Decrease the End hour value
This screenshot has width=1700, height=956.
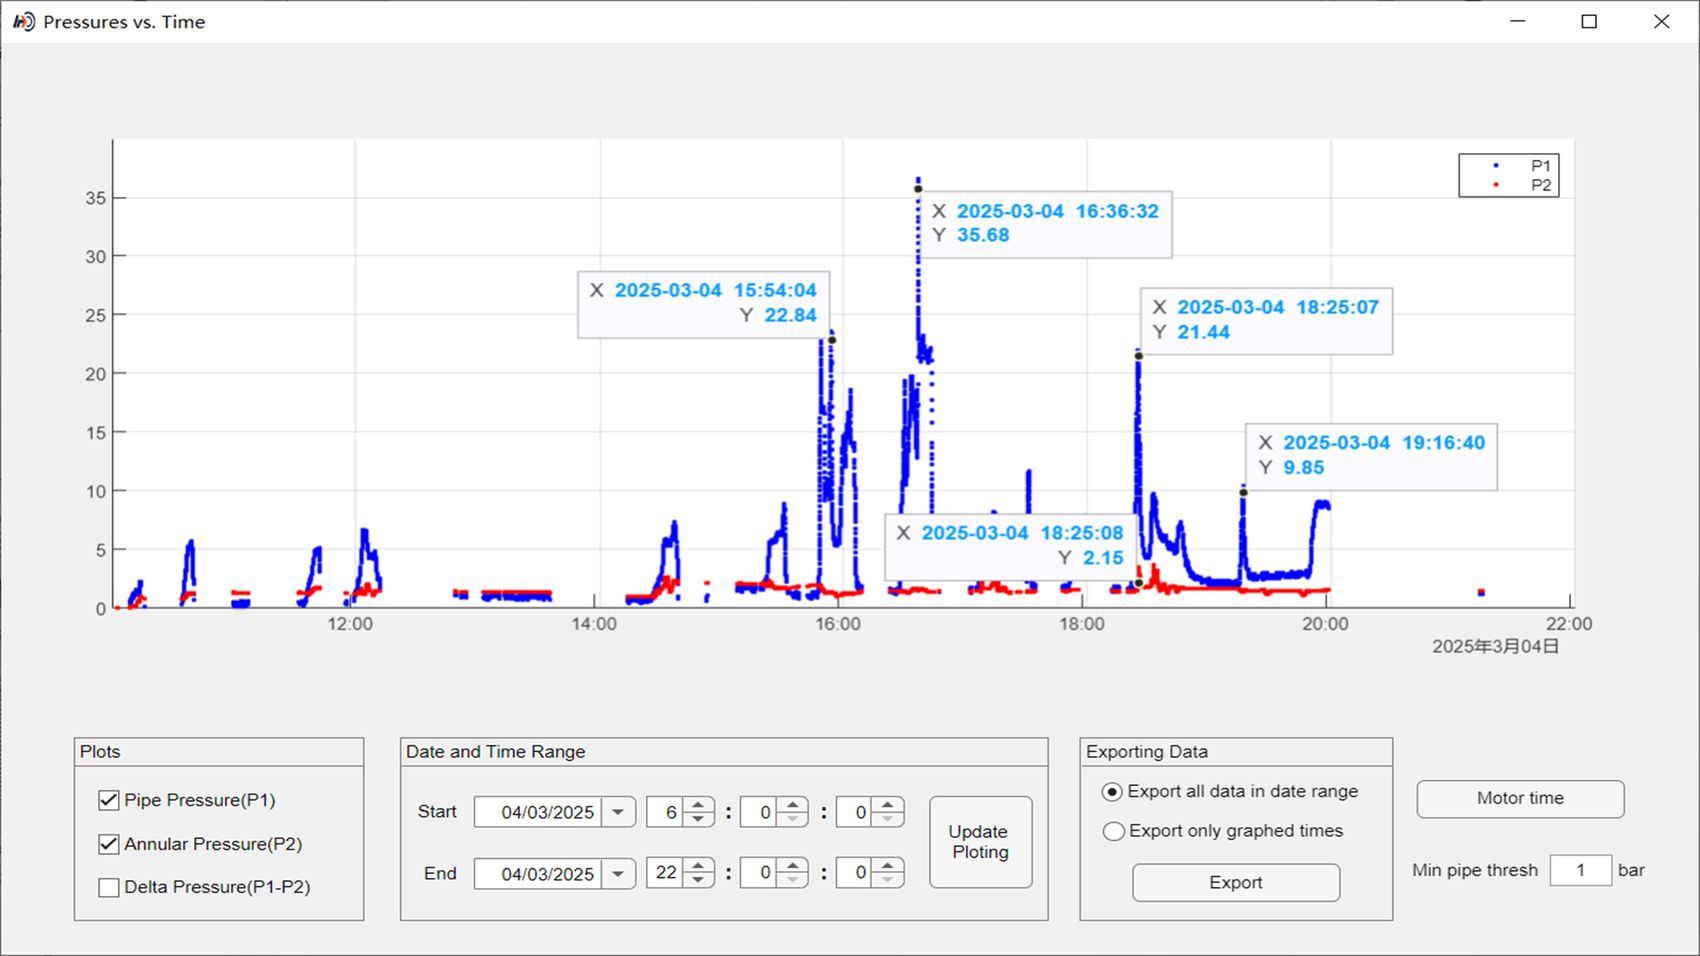pos(698,880)
